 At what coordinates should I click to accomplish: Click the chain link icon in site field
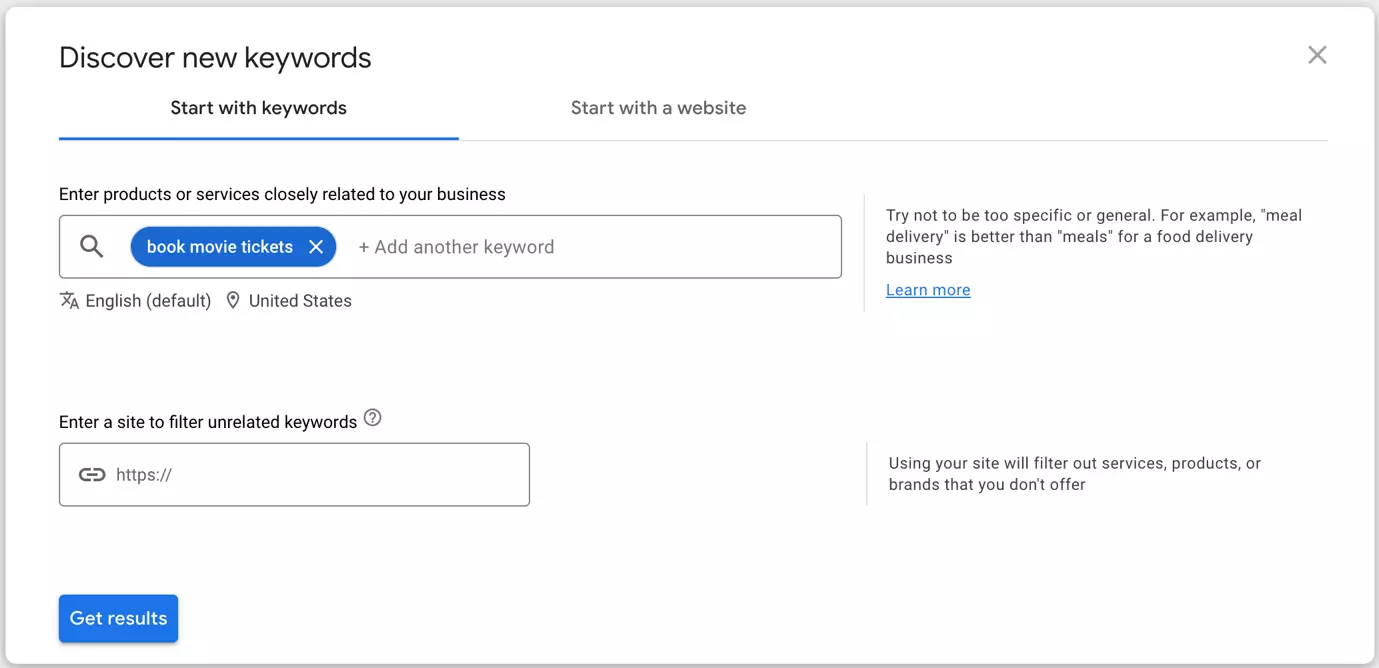pos(92,475)
